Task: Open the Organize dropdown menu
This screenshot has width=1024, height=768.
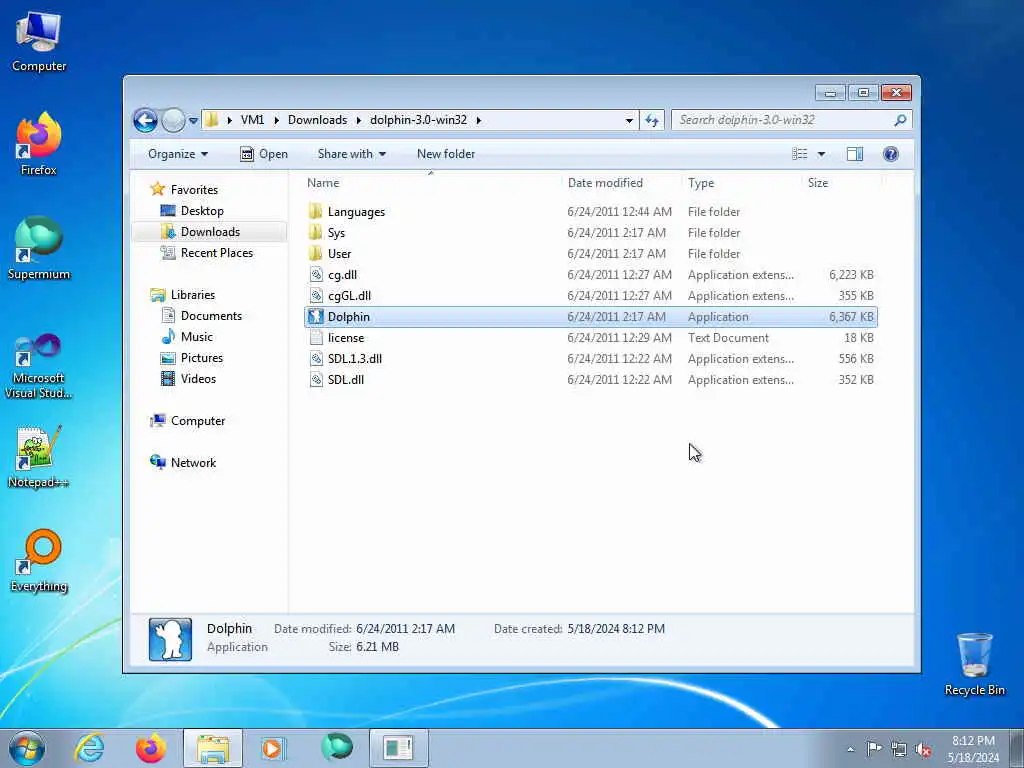Action: [x=178, y=154]
